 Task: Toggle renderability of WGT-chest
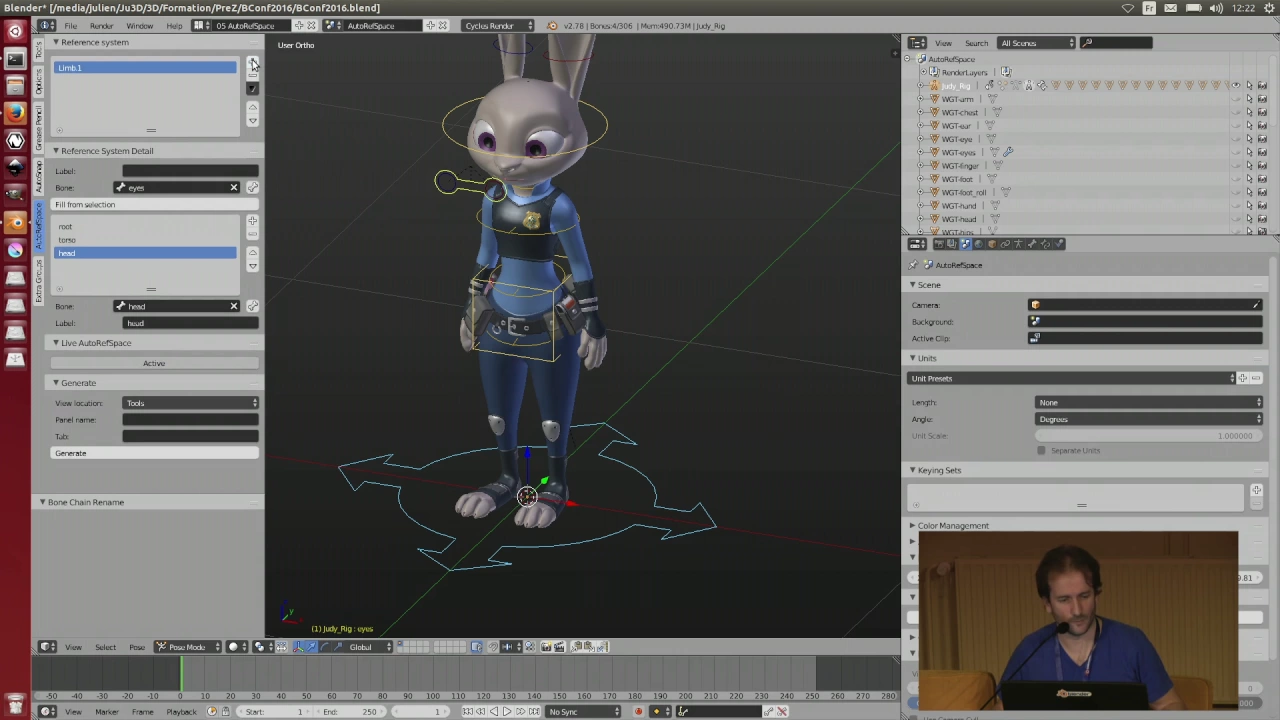(1262, 112)
